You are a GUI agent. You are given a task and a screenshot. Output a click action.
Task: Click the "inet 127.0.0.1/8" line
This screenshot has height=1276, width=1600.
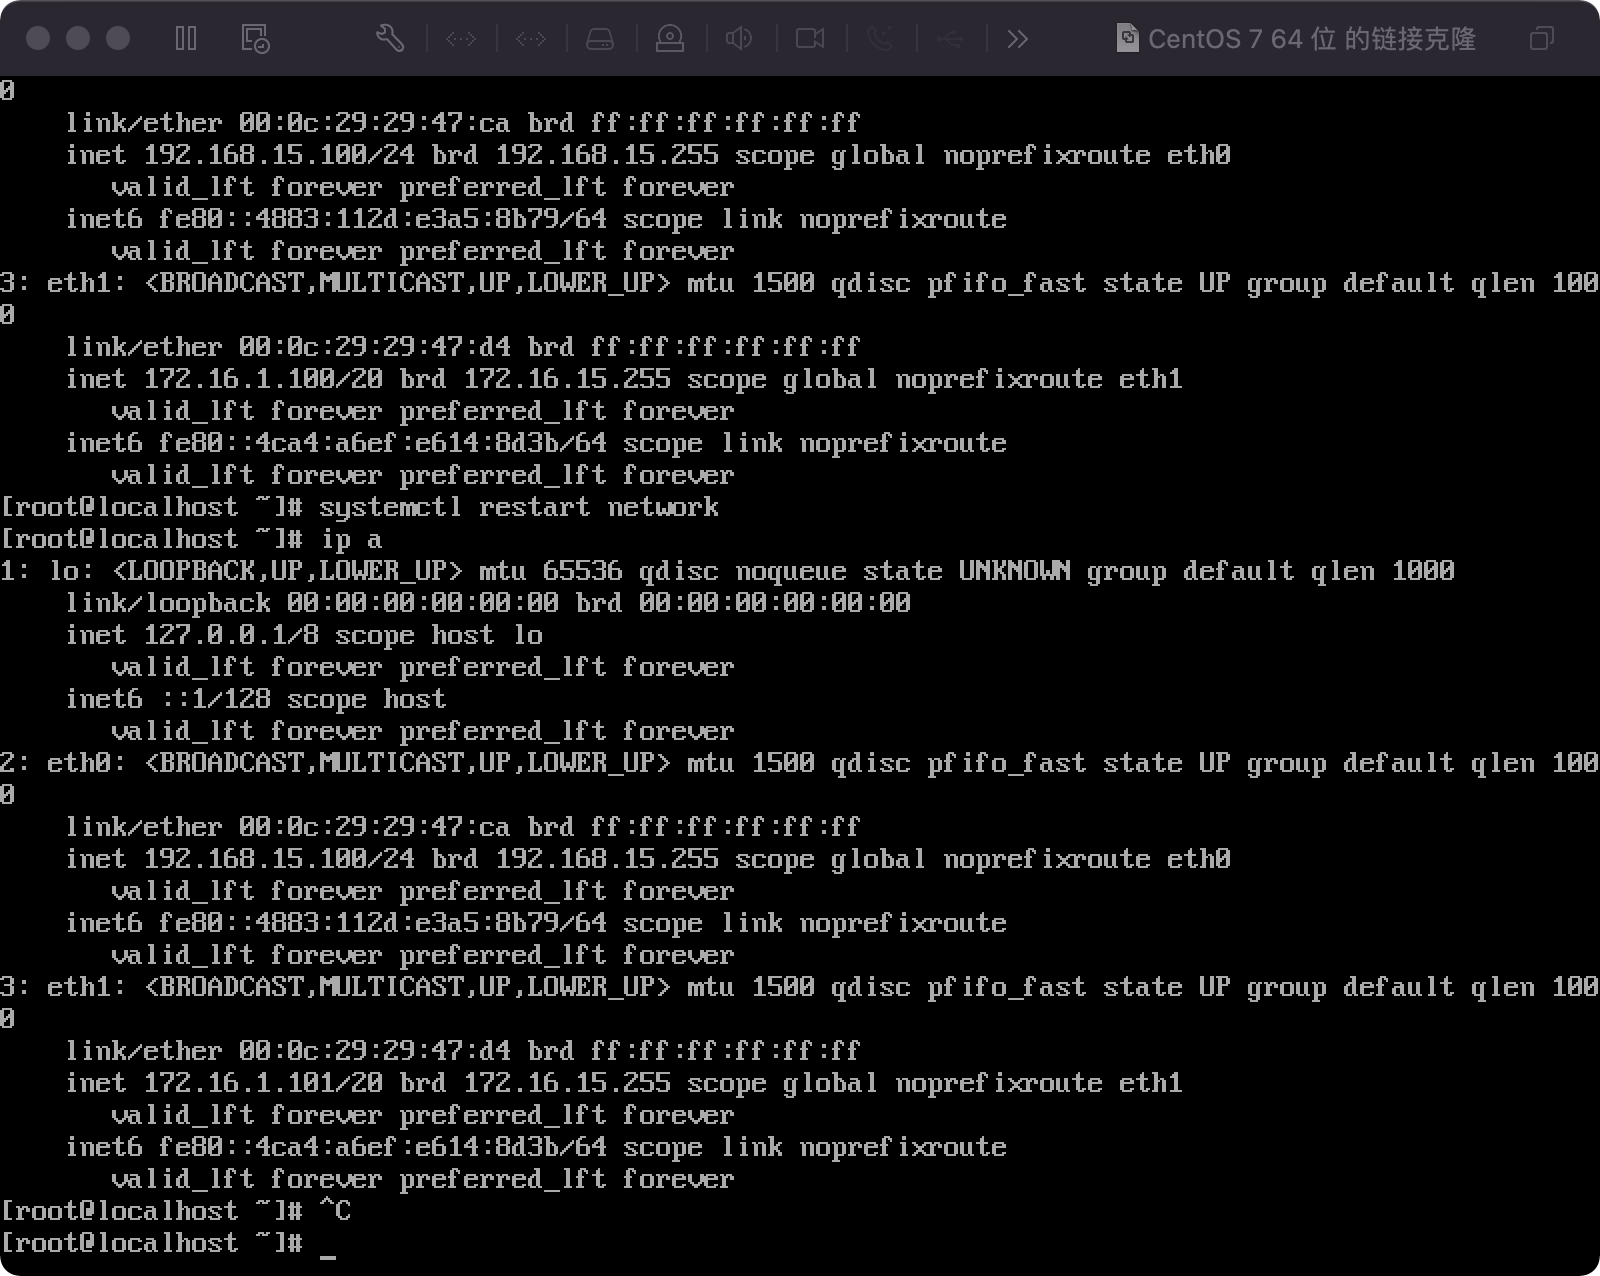click(x=304, y=635)
